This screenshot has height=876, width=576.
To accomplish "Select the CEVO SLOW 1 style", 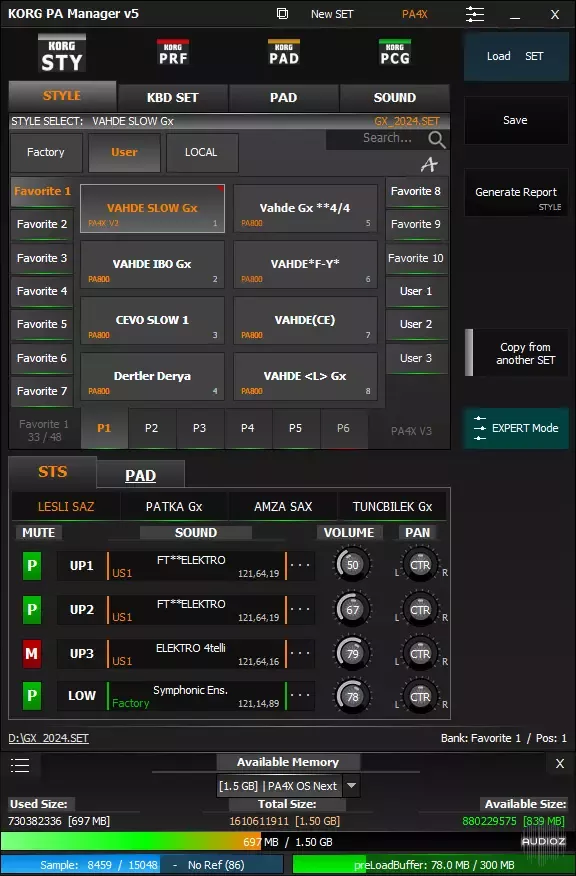I will click(153, 321).
